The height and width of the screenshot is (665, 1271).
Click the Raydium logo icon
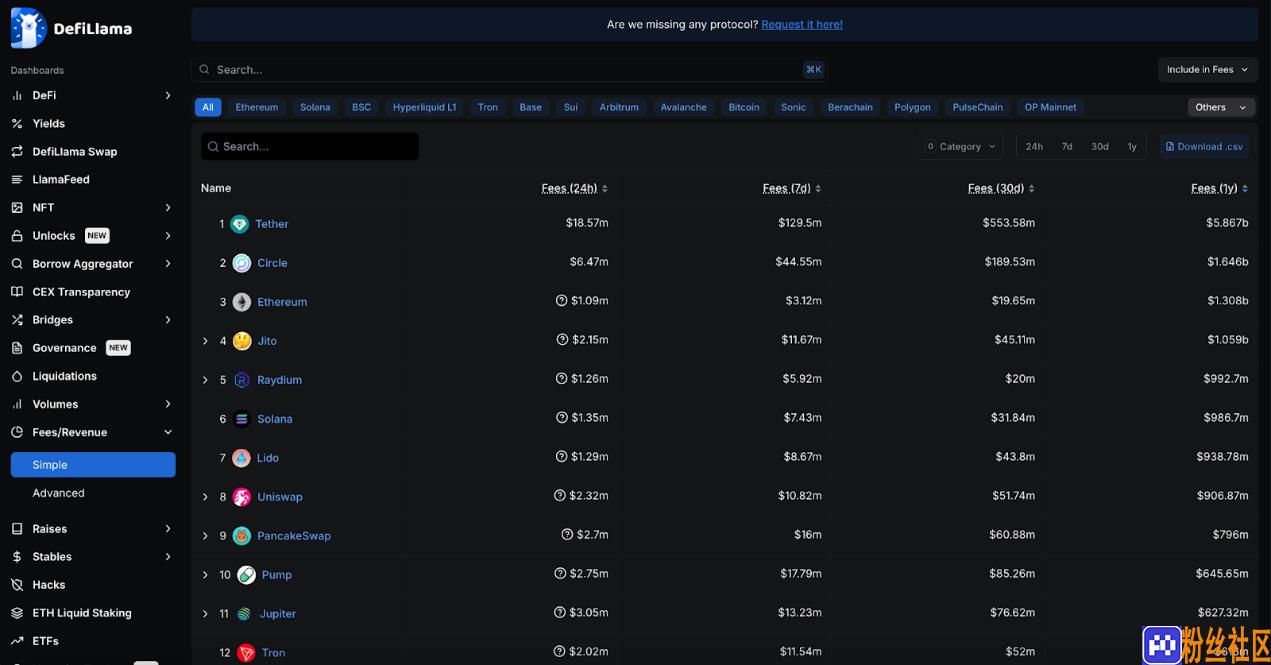242,380
